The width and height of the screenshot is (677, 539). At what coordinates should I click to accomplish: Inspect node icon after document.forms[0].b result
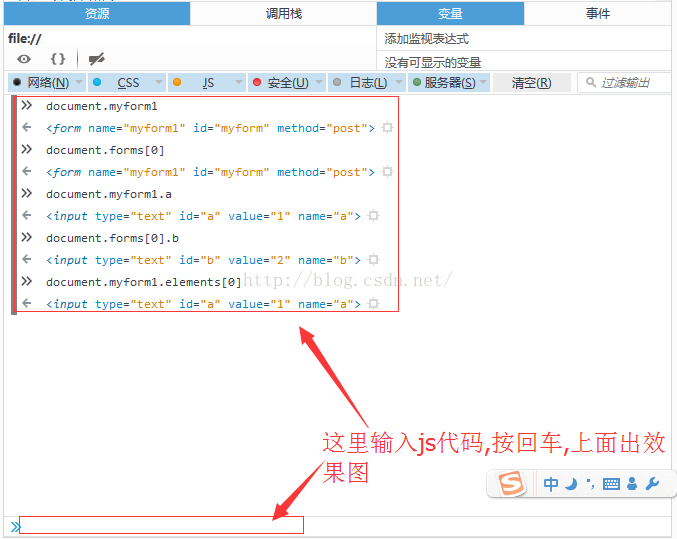374,260
